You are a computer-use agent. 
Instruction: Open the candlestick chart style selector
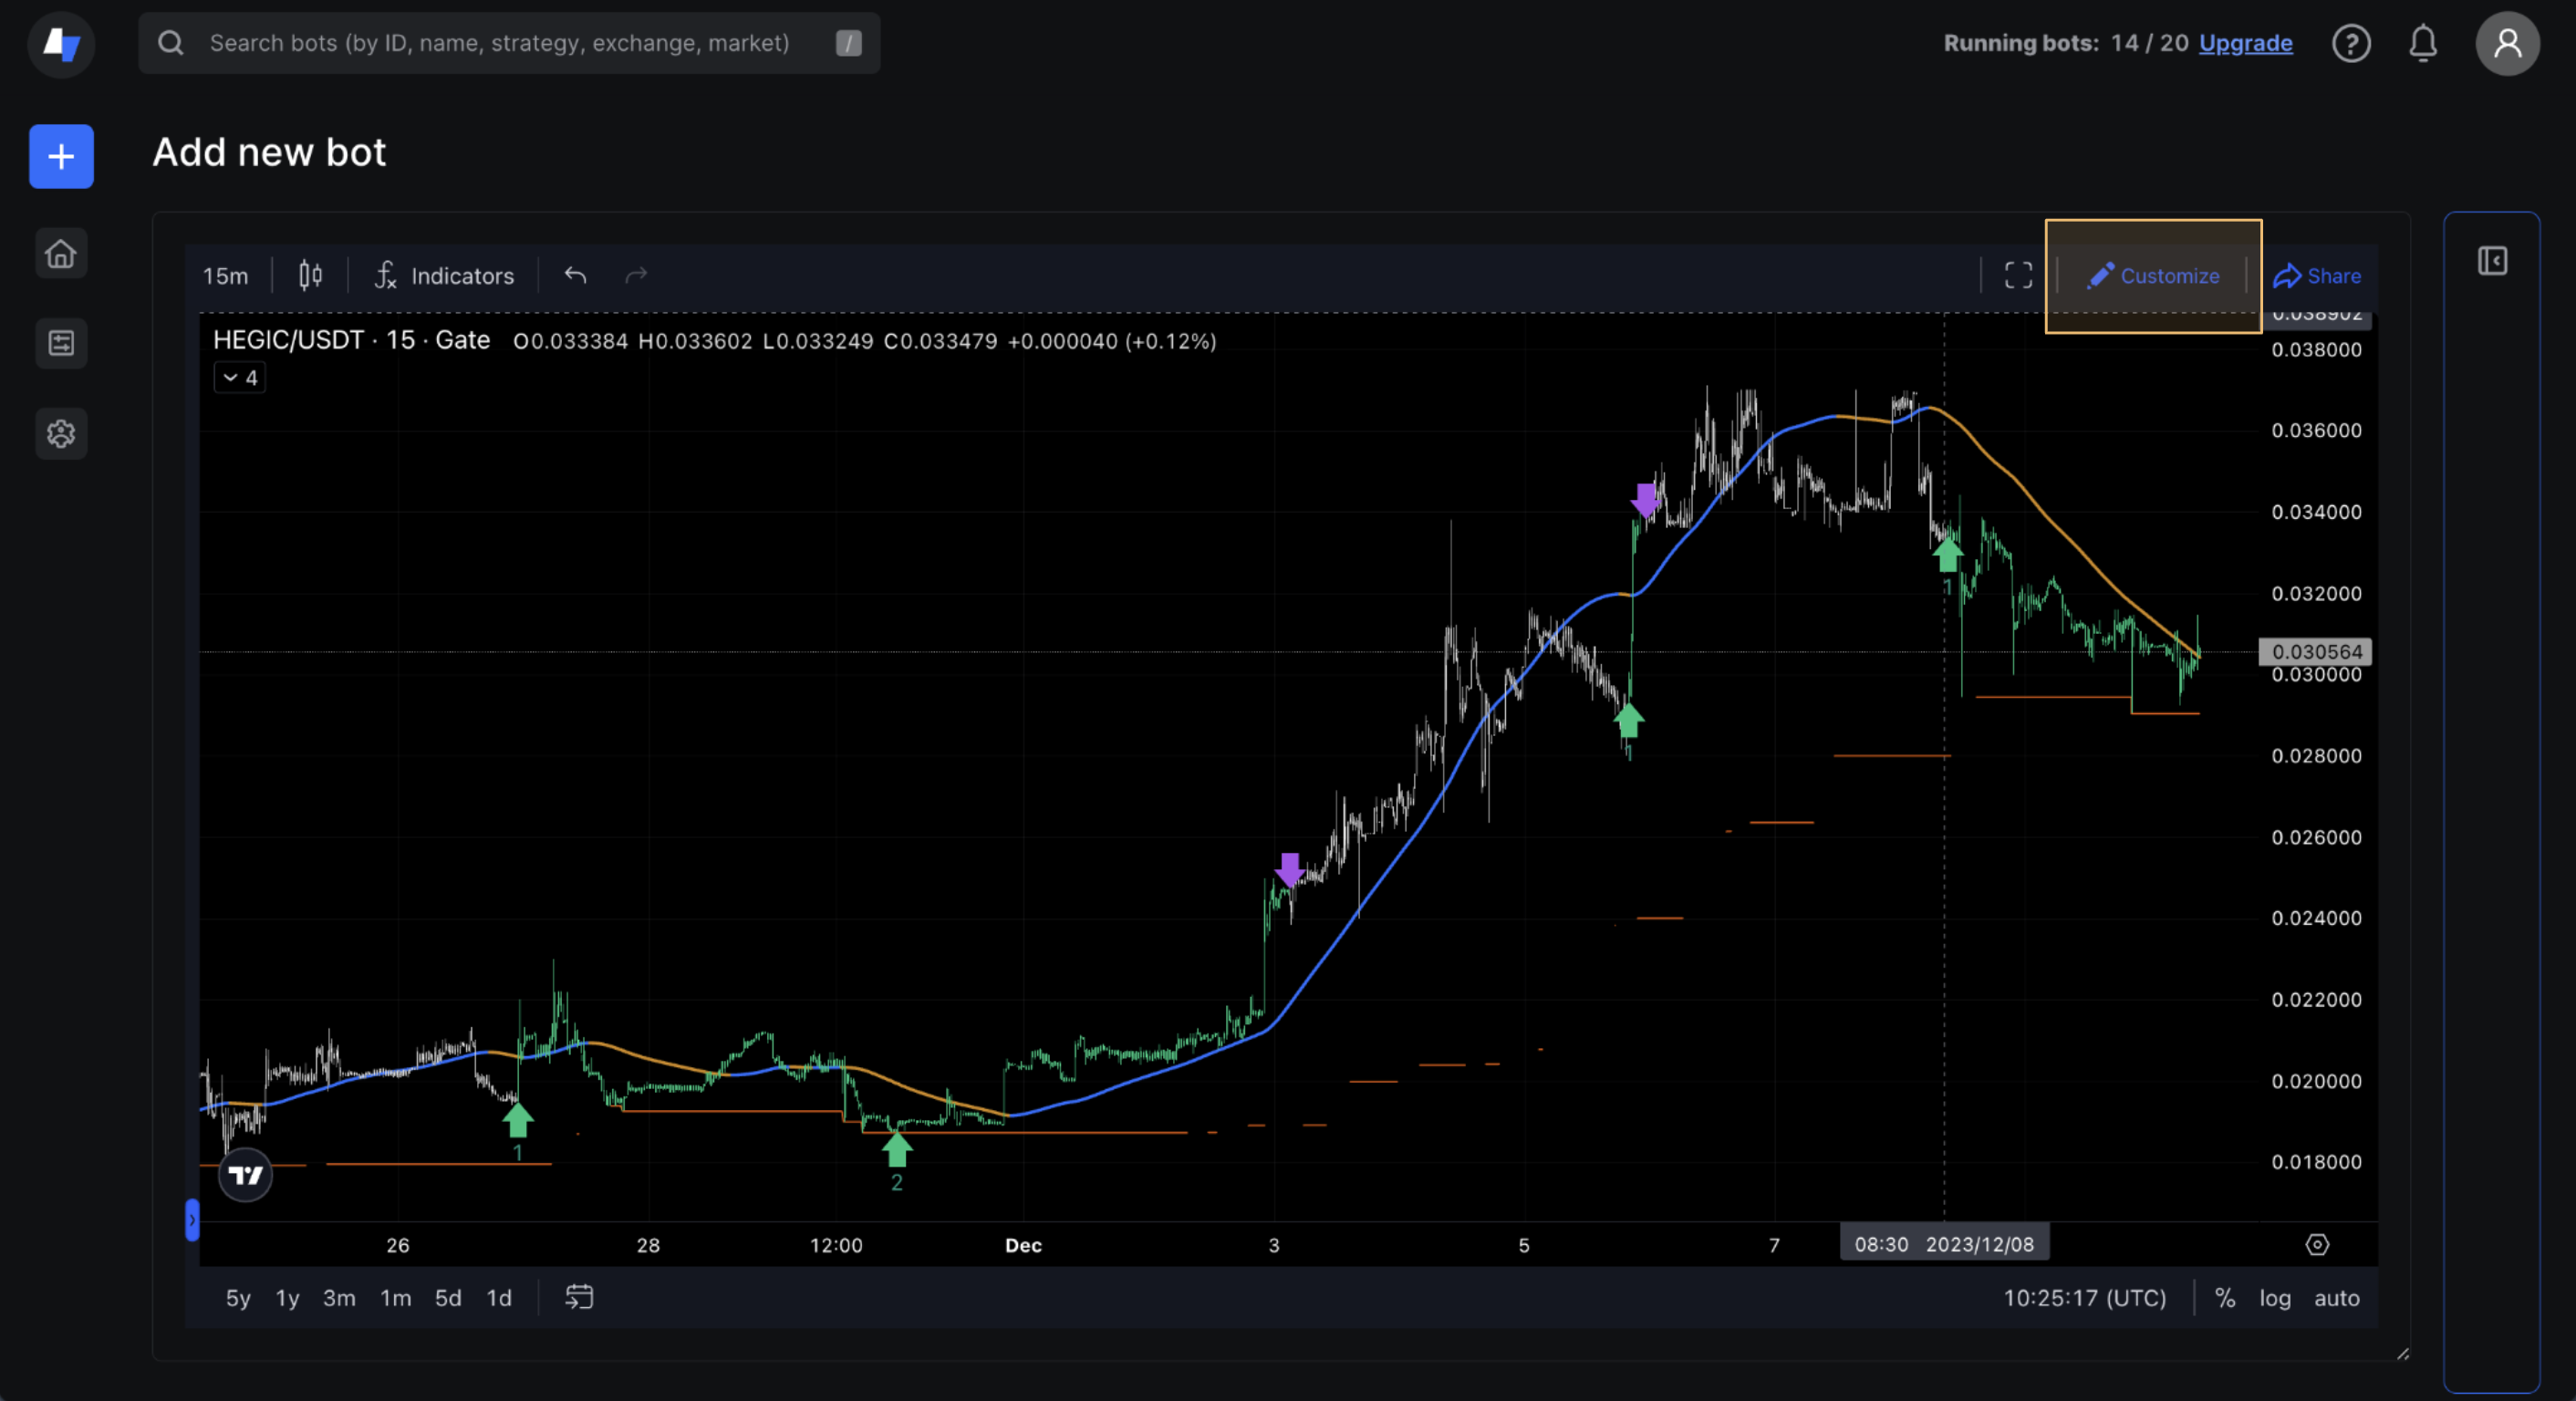[x=310, y=275]
